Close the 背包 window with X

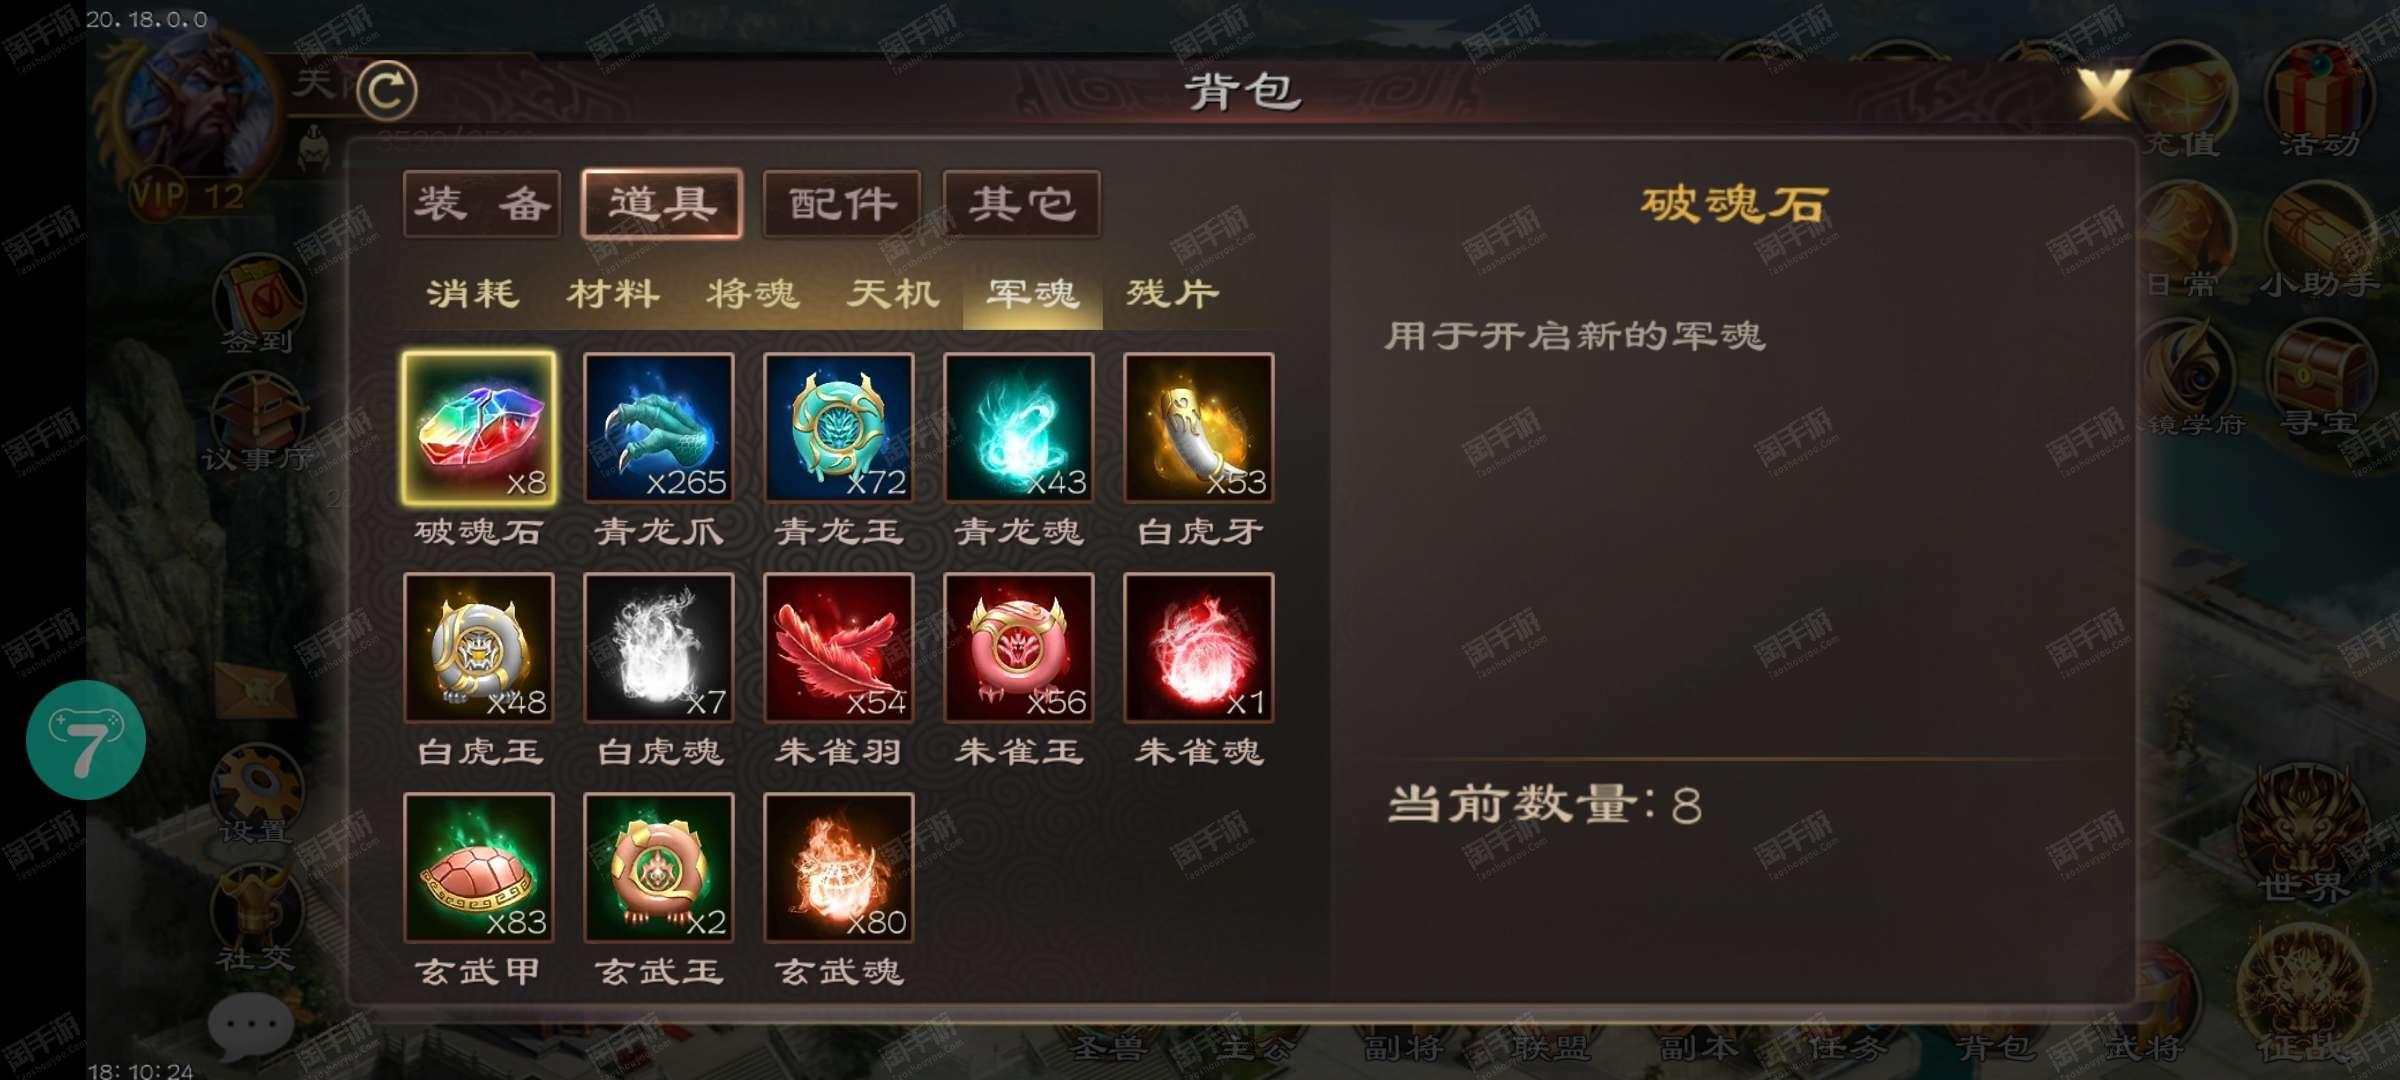(2105, 94)
